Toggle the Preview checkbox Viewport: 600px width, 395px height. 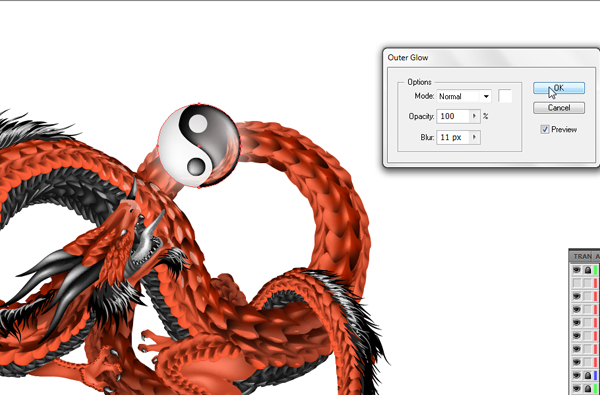pyautogui.click(x=545, y=129)
